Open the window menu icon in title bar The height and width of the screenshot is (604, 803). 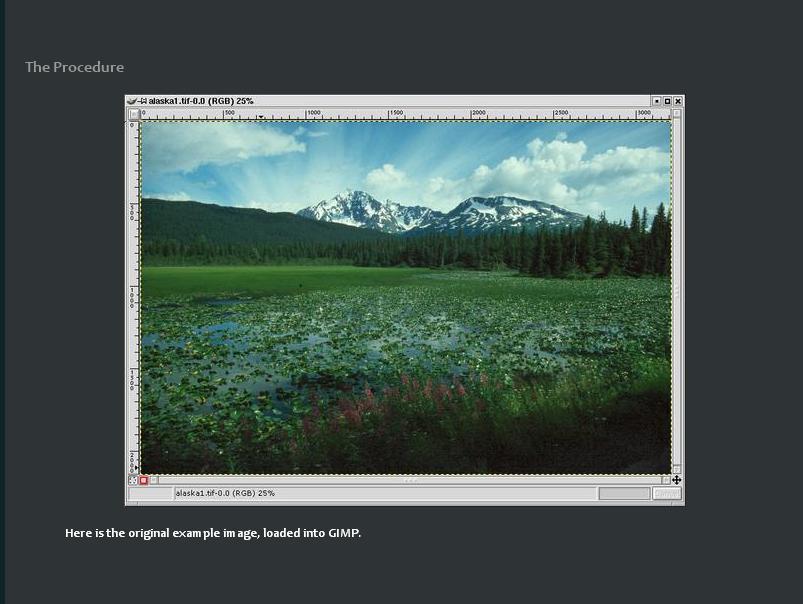click(x=131, y=101)
